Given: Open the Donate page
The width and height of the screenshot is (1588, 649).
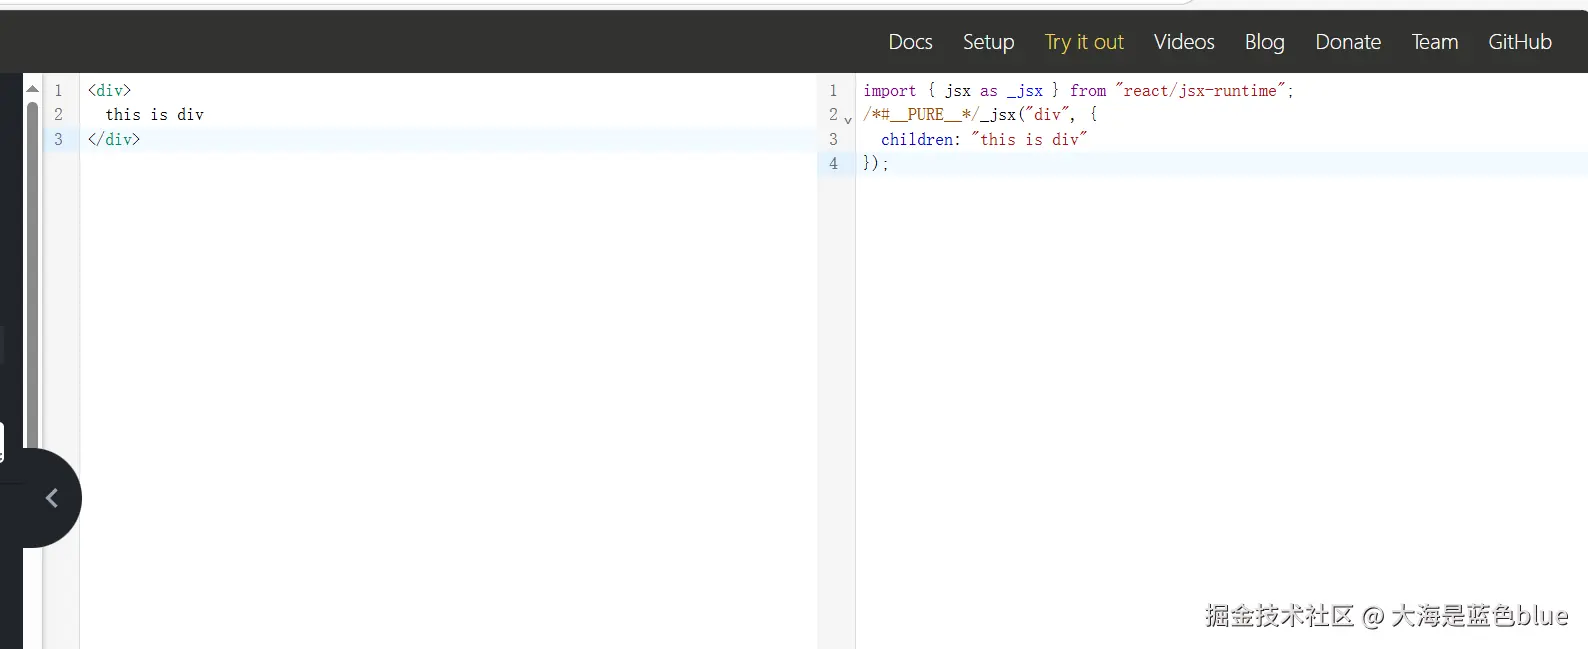Looking at the screenshot, I should (1348, 42).
